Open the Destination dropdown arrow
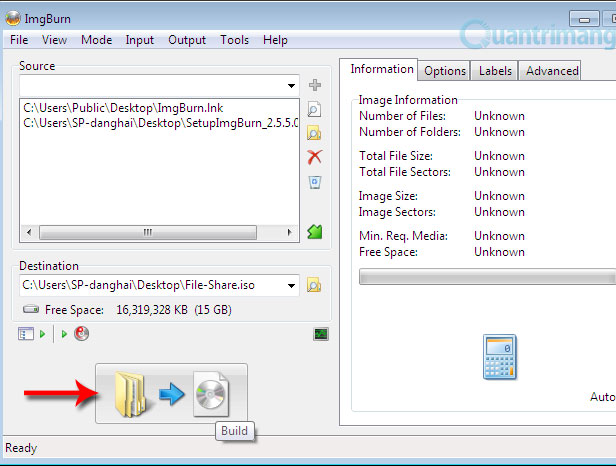This screenshot has height=466, width=616. point(291,286)
